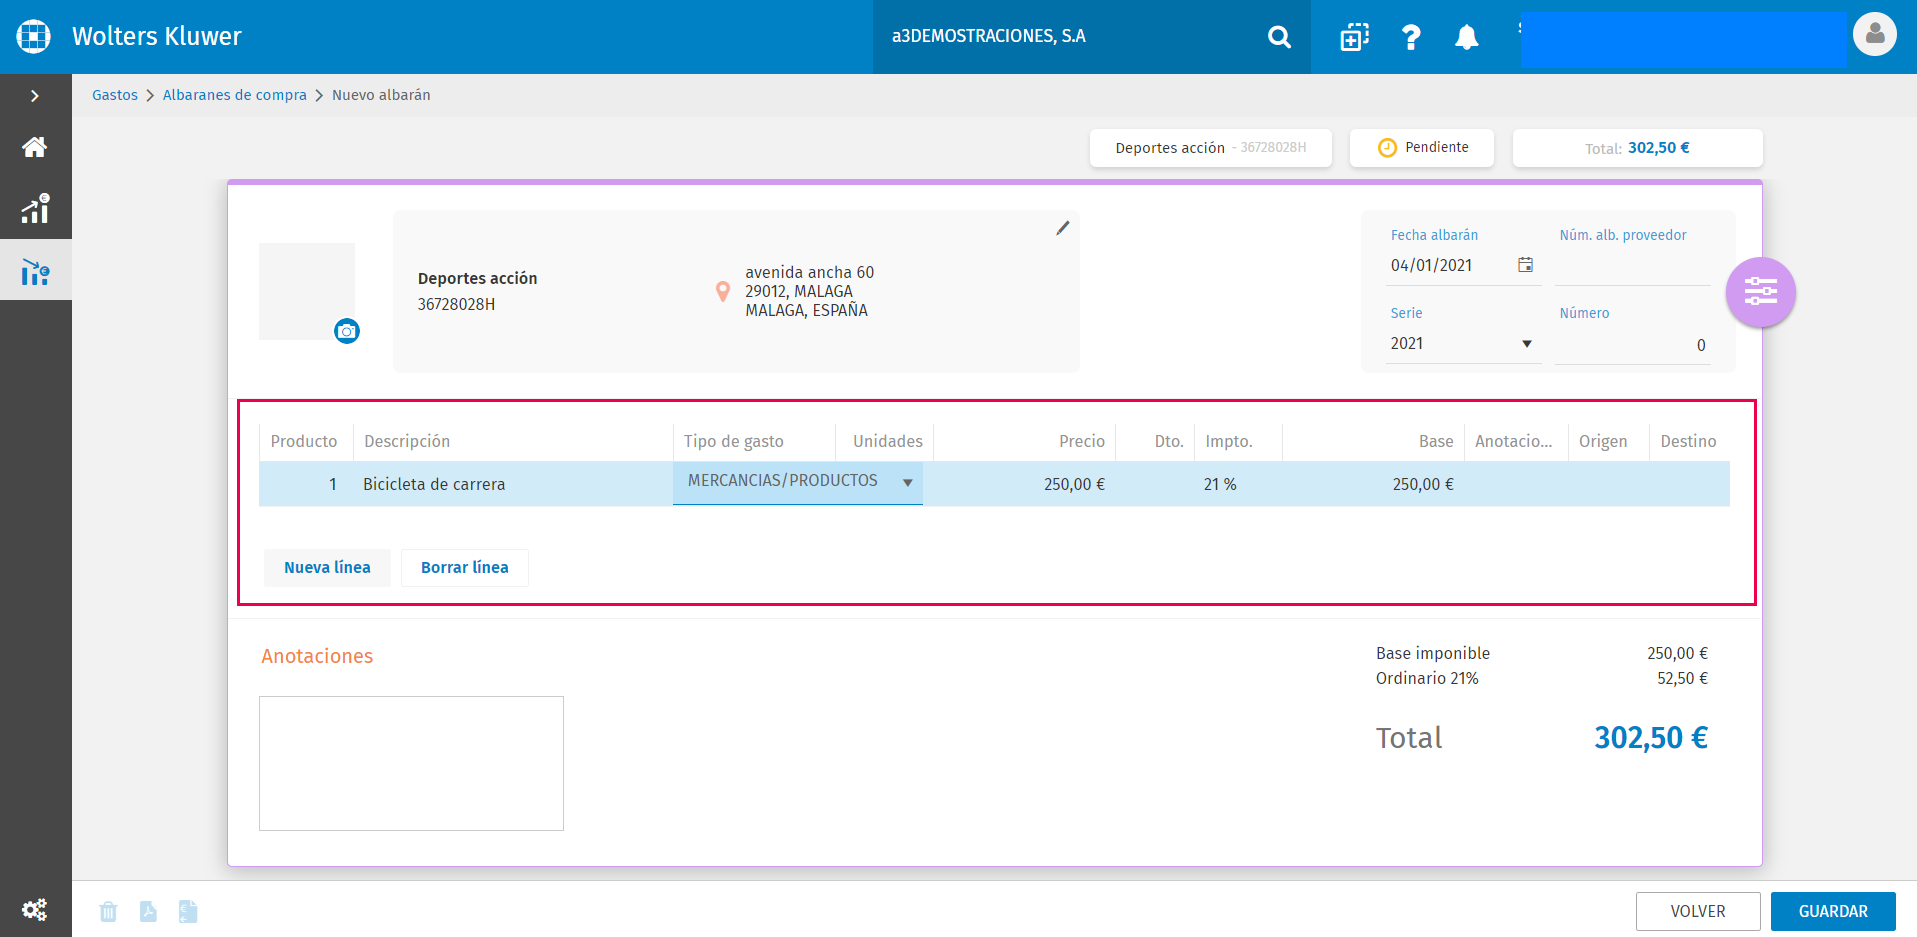Click the VOLVER button
Screen dimensions: 1917x937
1698,911
